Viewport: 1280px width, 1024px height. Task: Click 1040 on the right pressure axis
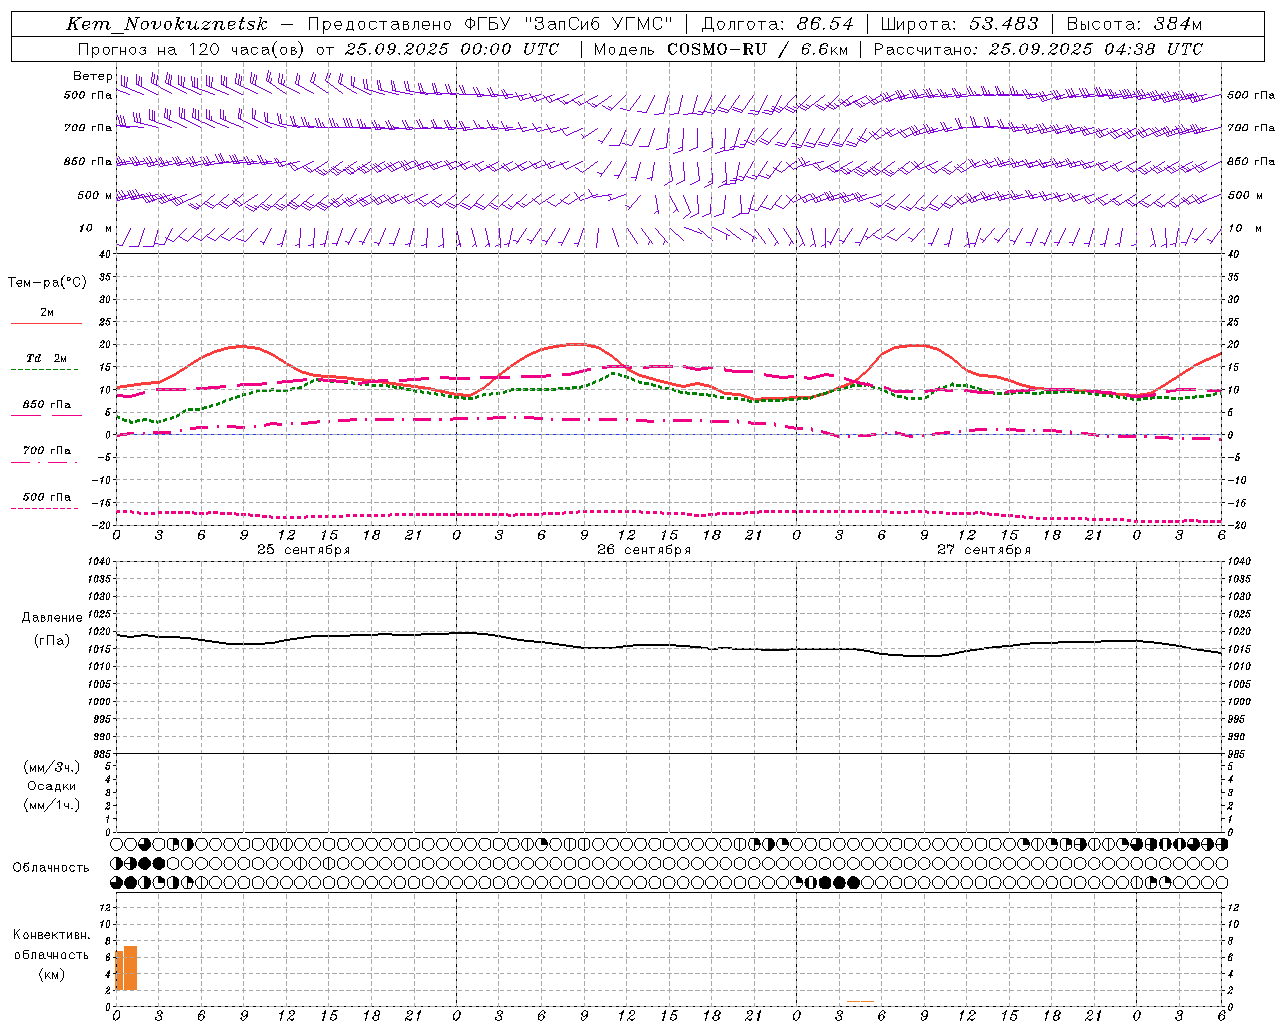[1239, 562]
